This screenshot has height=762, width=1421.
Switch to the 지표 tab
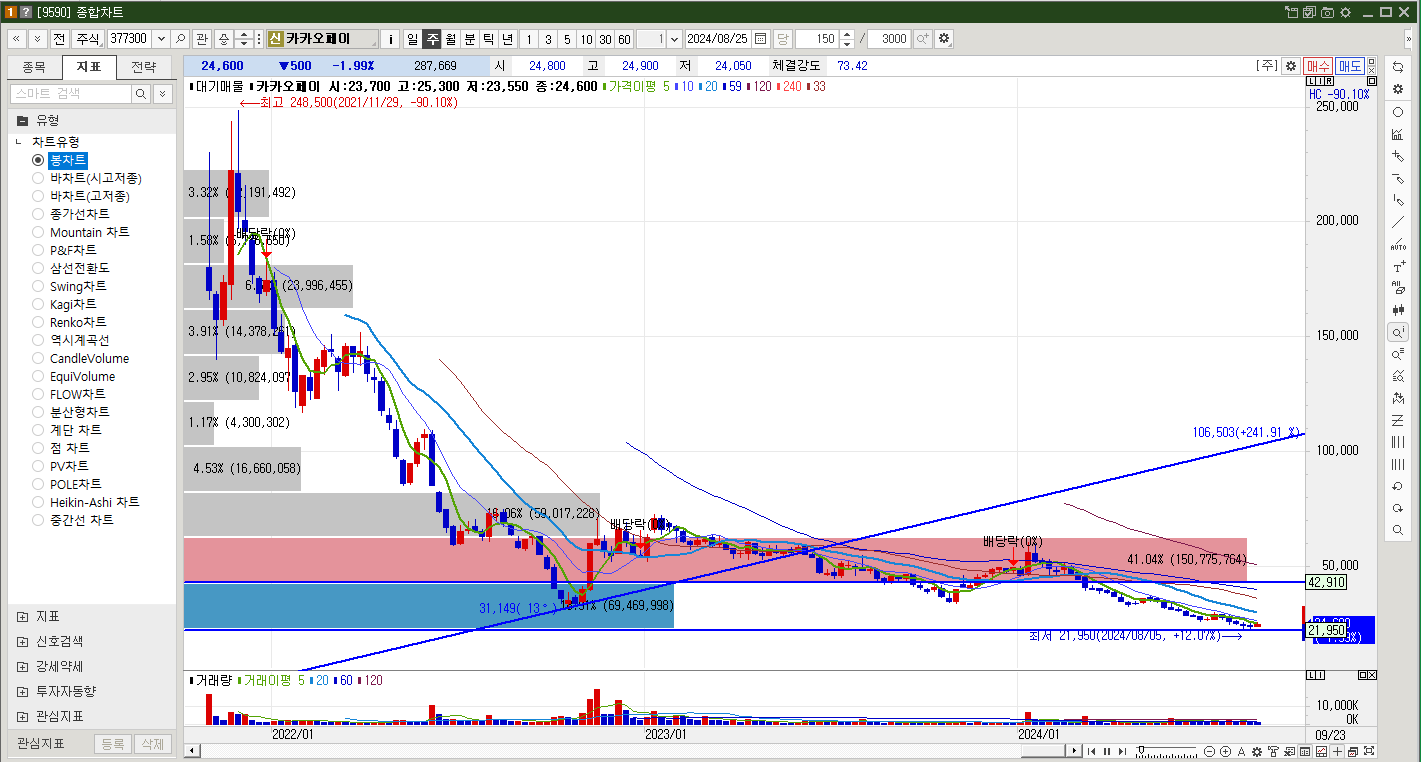tap(89, 68)
